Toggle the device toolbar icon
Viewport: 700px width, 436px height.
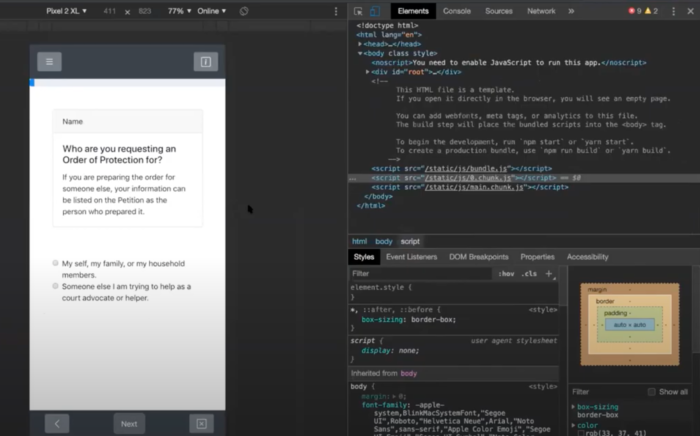(375, 11)
